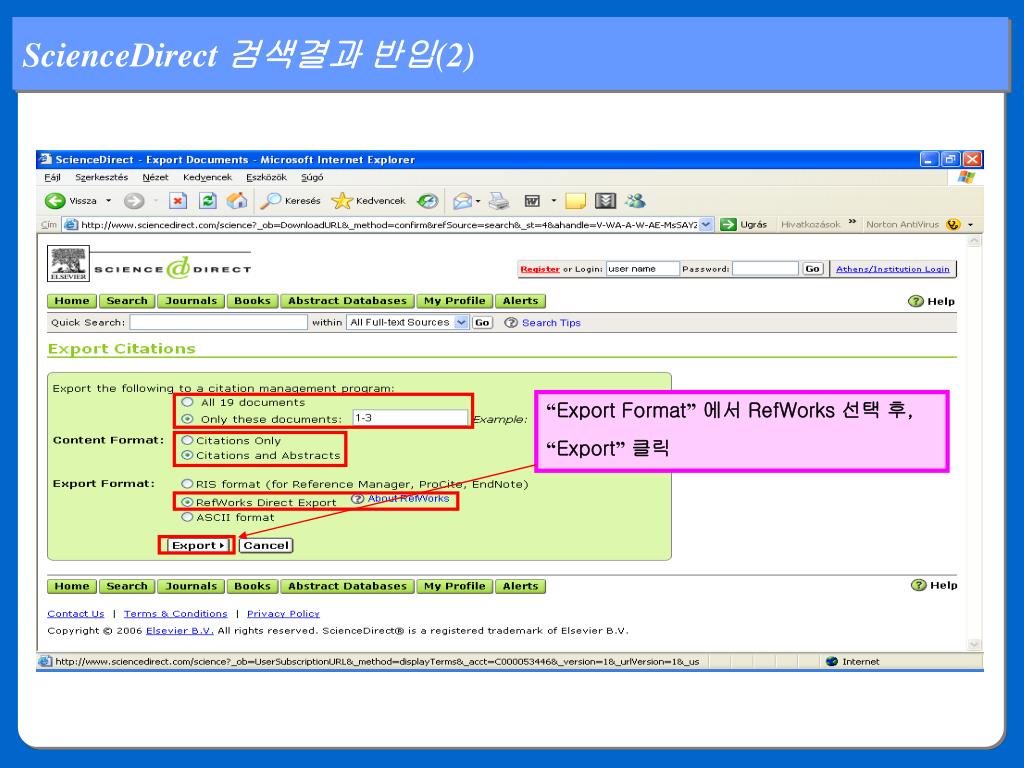
Task: Click the Back (Vissza) arrow icon
Action: click(x=55, y=200)
